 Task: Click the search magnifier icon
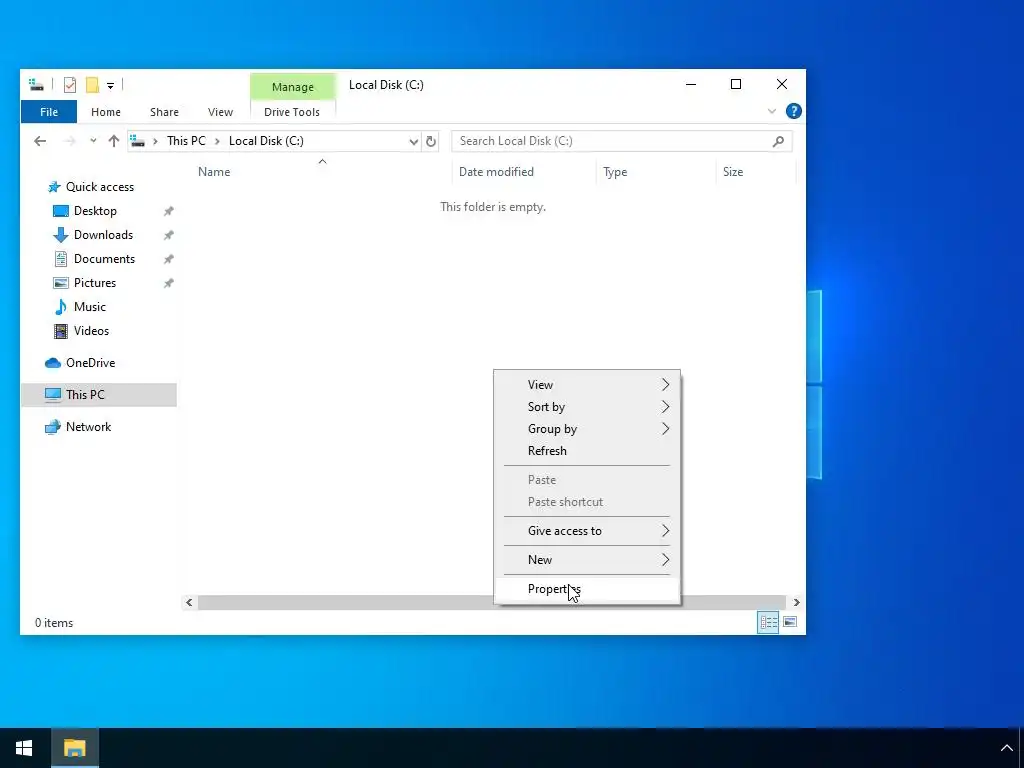point(778,141)
